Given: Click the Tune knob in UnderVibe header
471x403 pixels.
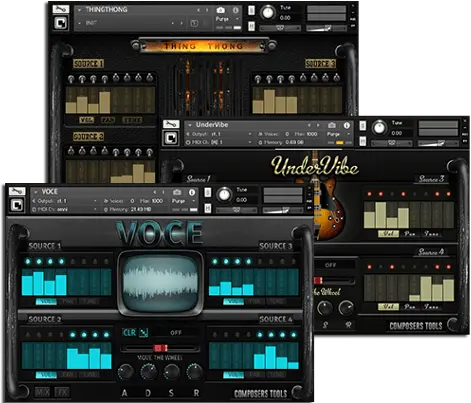Looking at the screenshot, I should click(379, 128).
